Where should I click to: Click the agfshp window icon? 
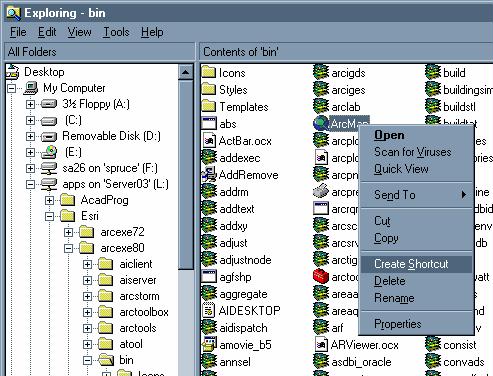pos(209,276)
